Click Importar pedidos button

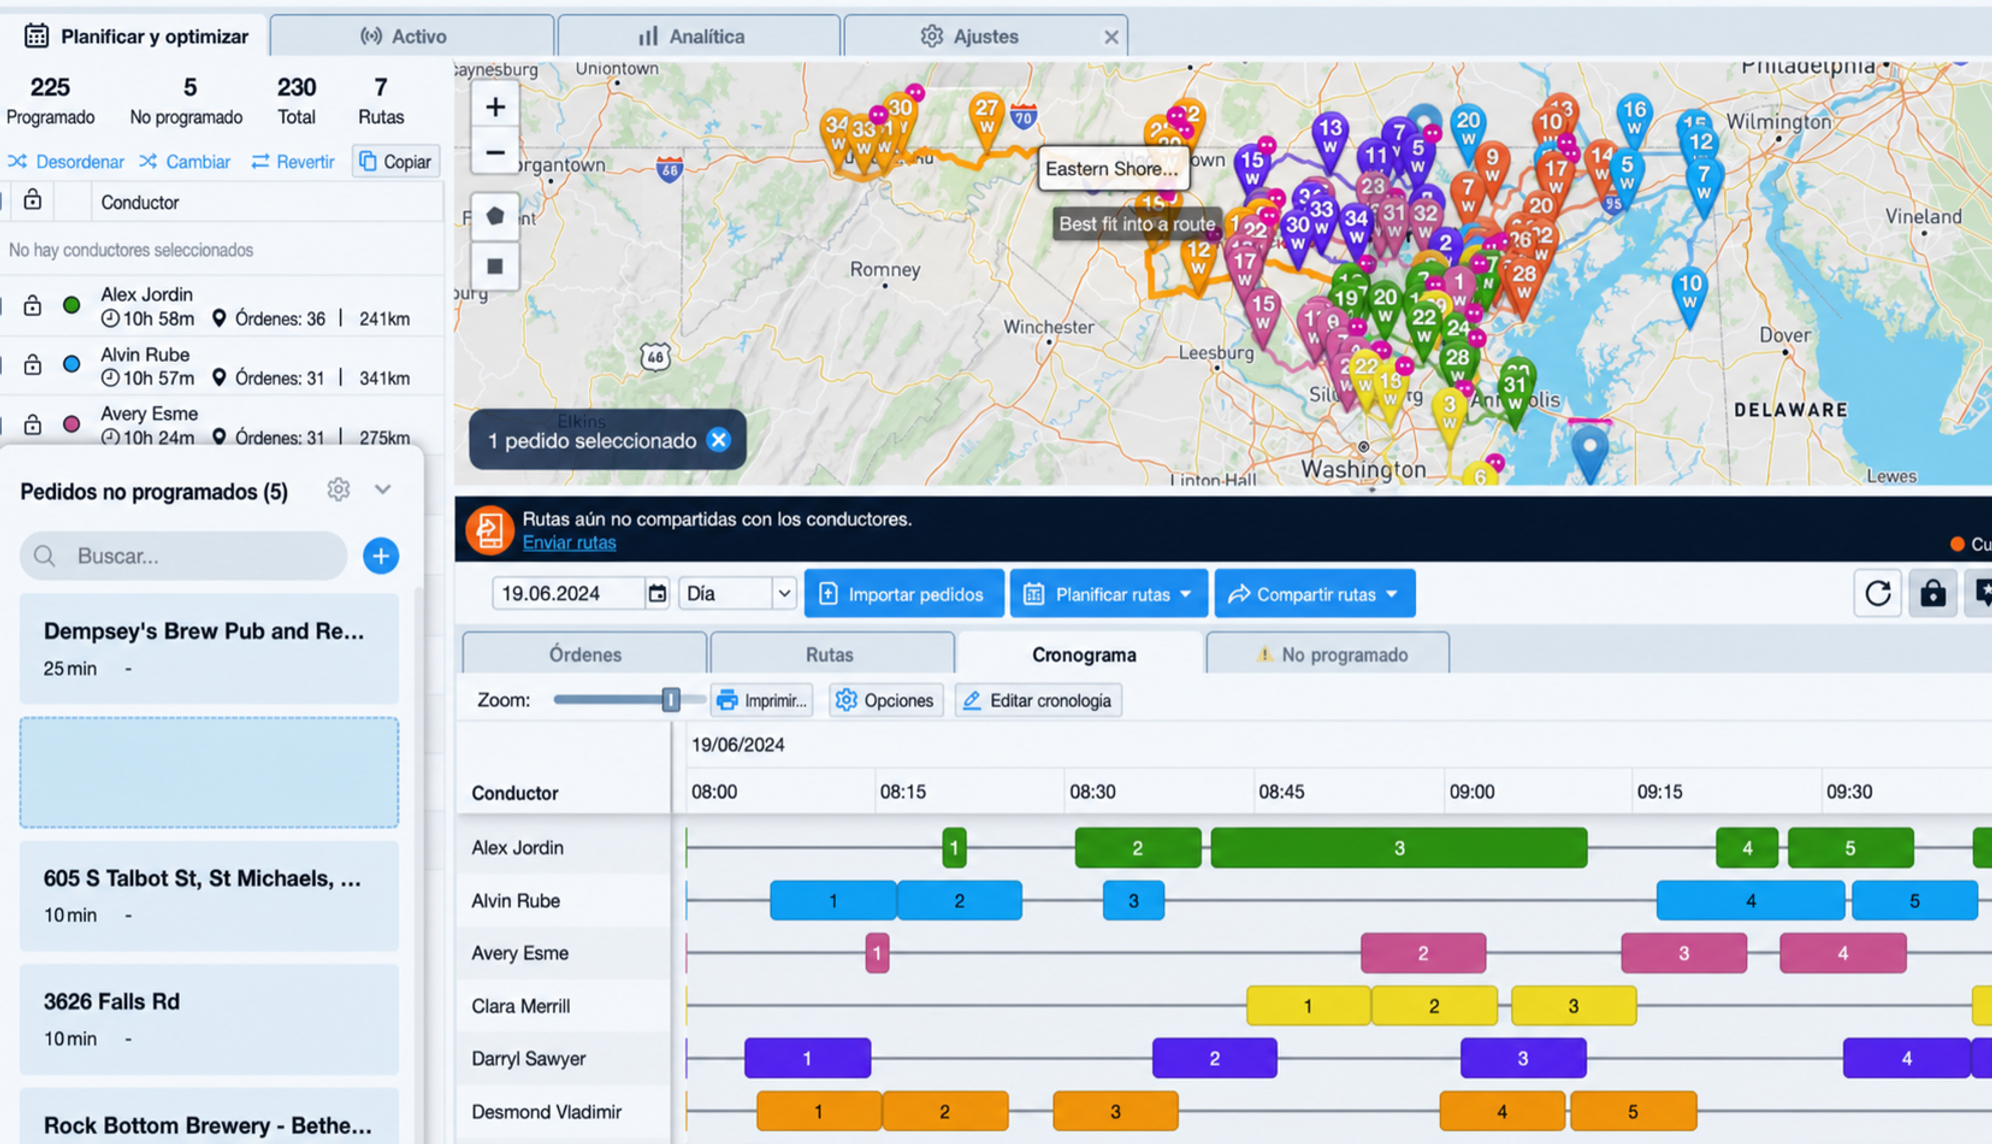904,594
